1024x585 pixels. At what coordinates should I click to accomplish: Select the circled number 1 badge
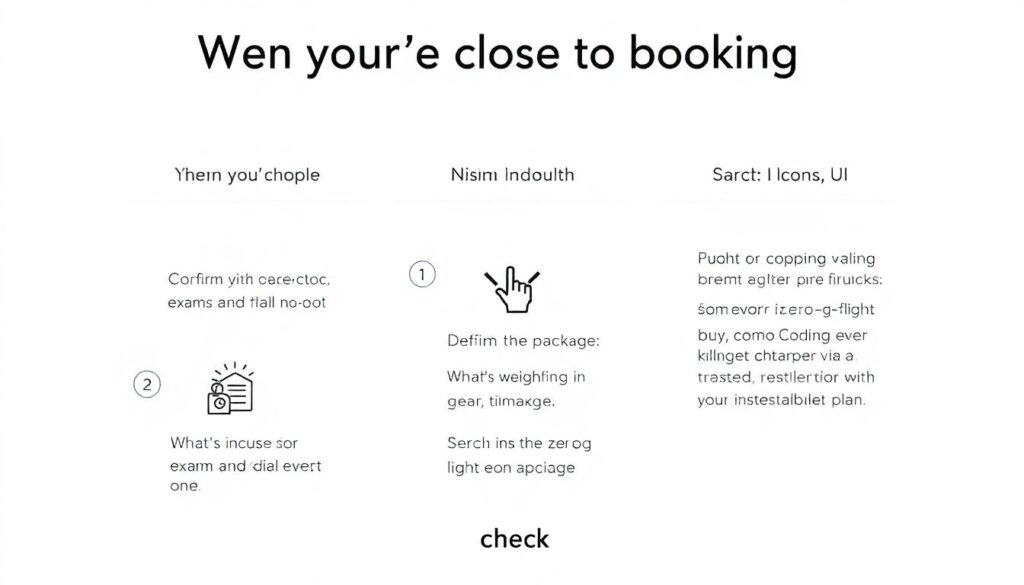point(422,274)
